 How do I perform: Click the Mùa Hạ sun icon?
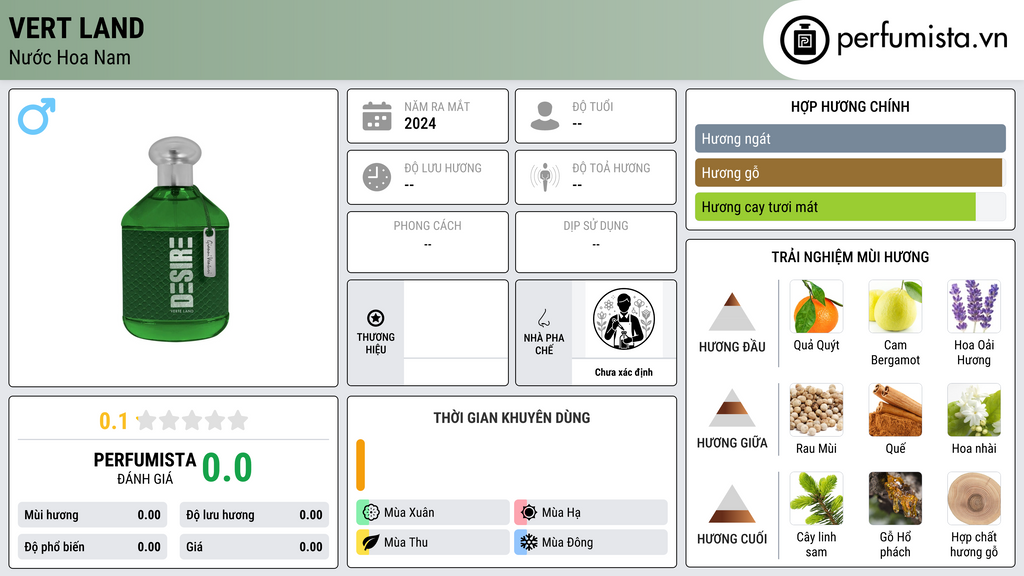pos(529,513)
